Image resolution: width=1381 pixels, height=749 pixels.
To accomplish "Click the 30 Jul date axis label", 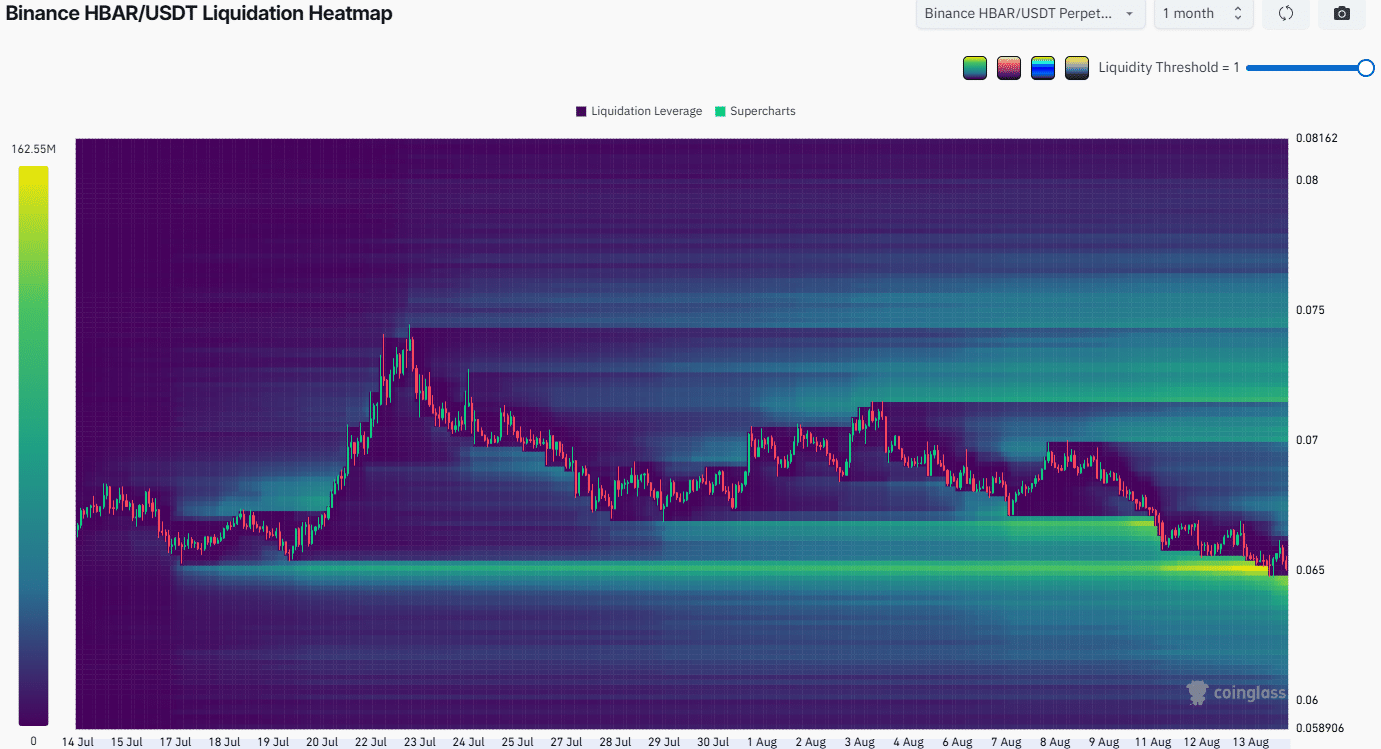I will 712,742.
